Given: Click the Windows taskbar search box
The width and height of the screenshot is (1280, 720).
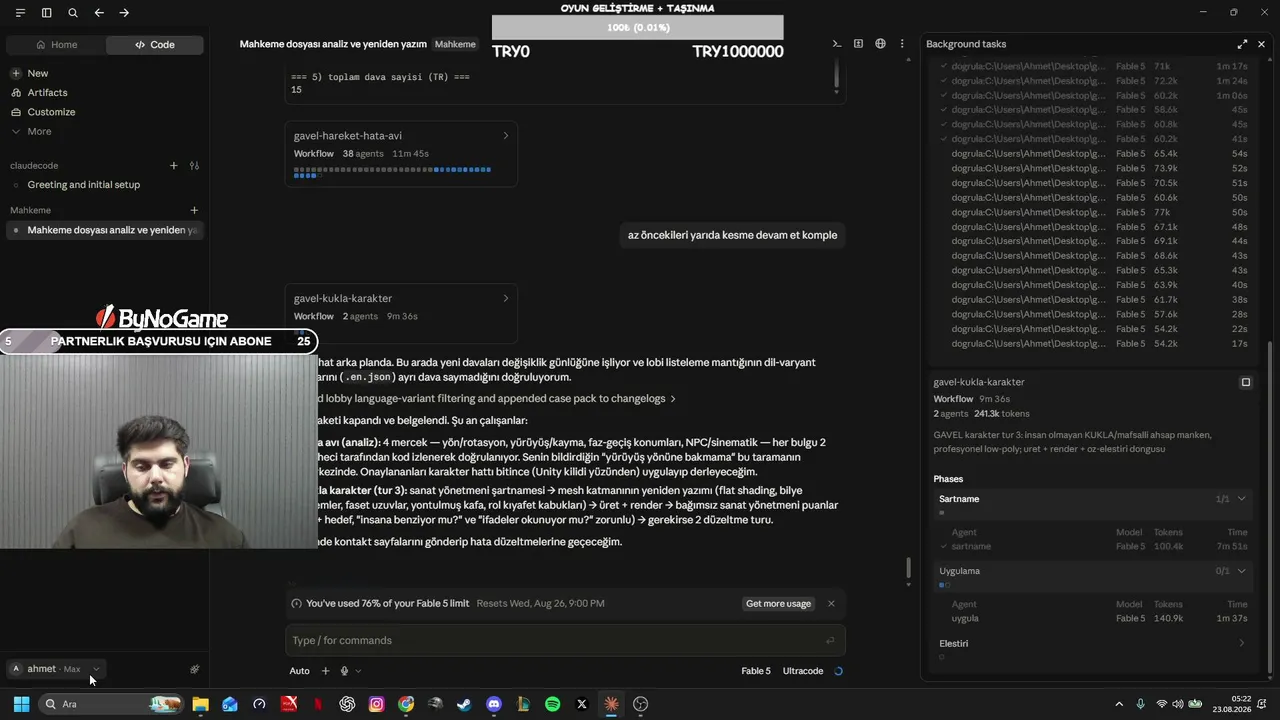Looking at the screenshot, I should (x=113, y=704).
